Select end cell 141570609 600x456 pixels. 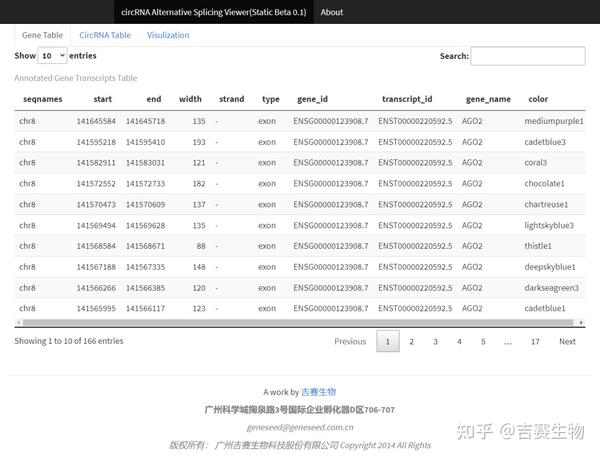pos(145,205)
